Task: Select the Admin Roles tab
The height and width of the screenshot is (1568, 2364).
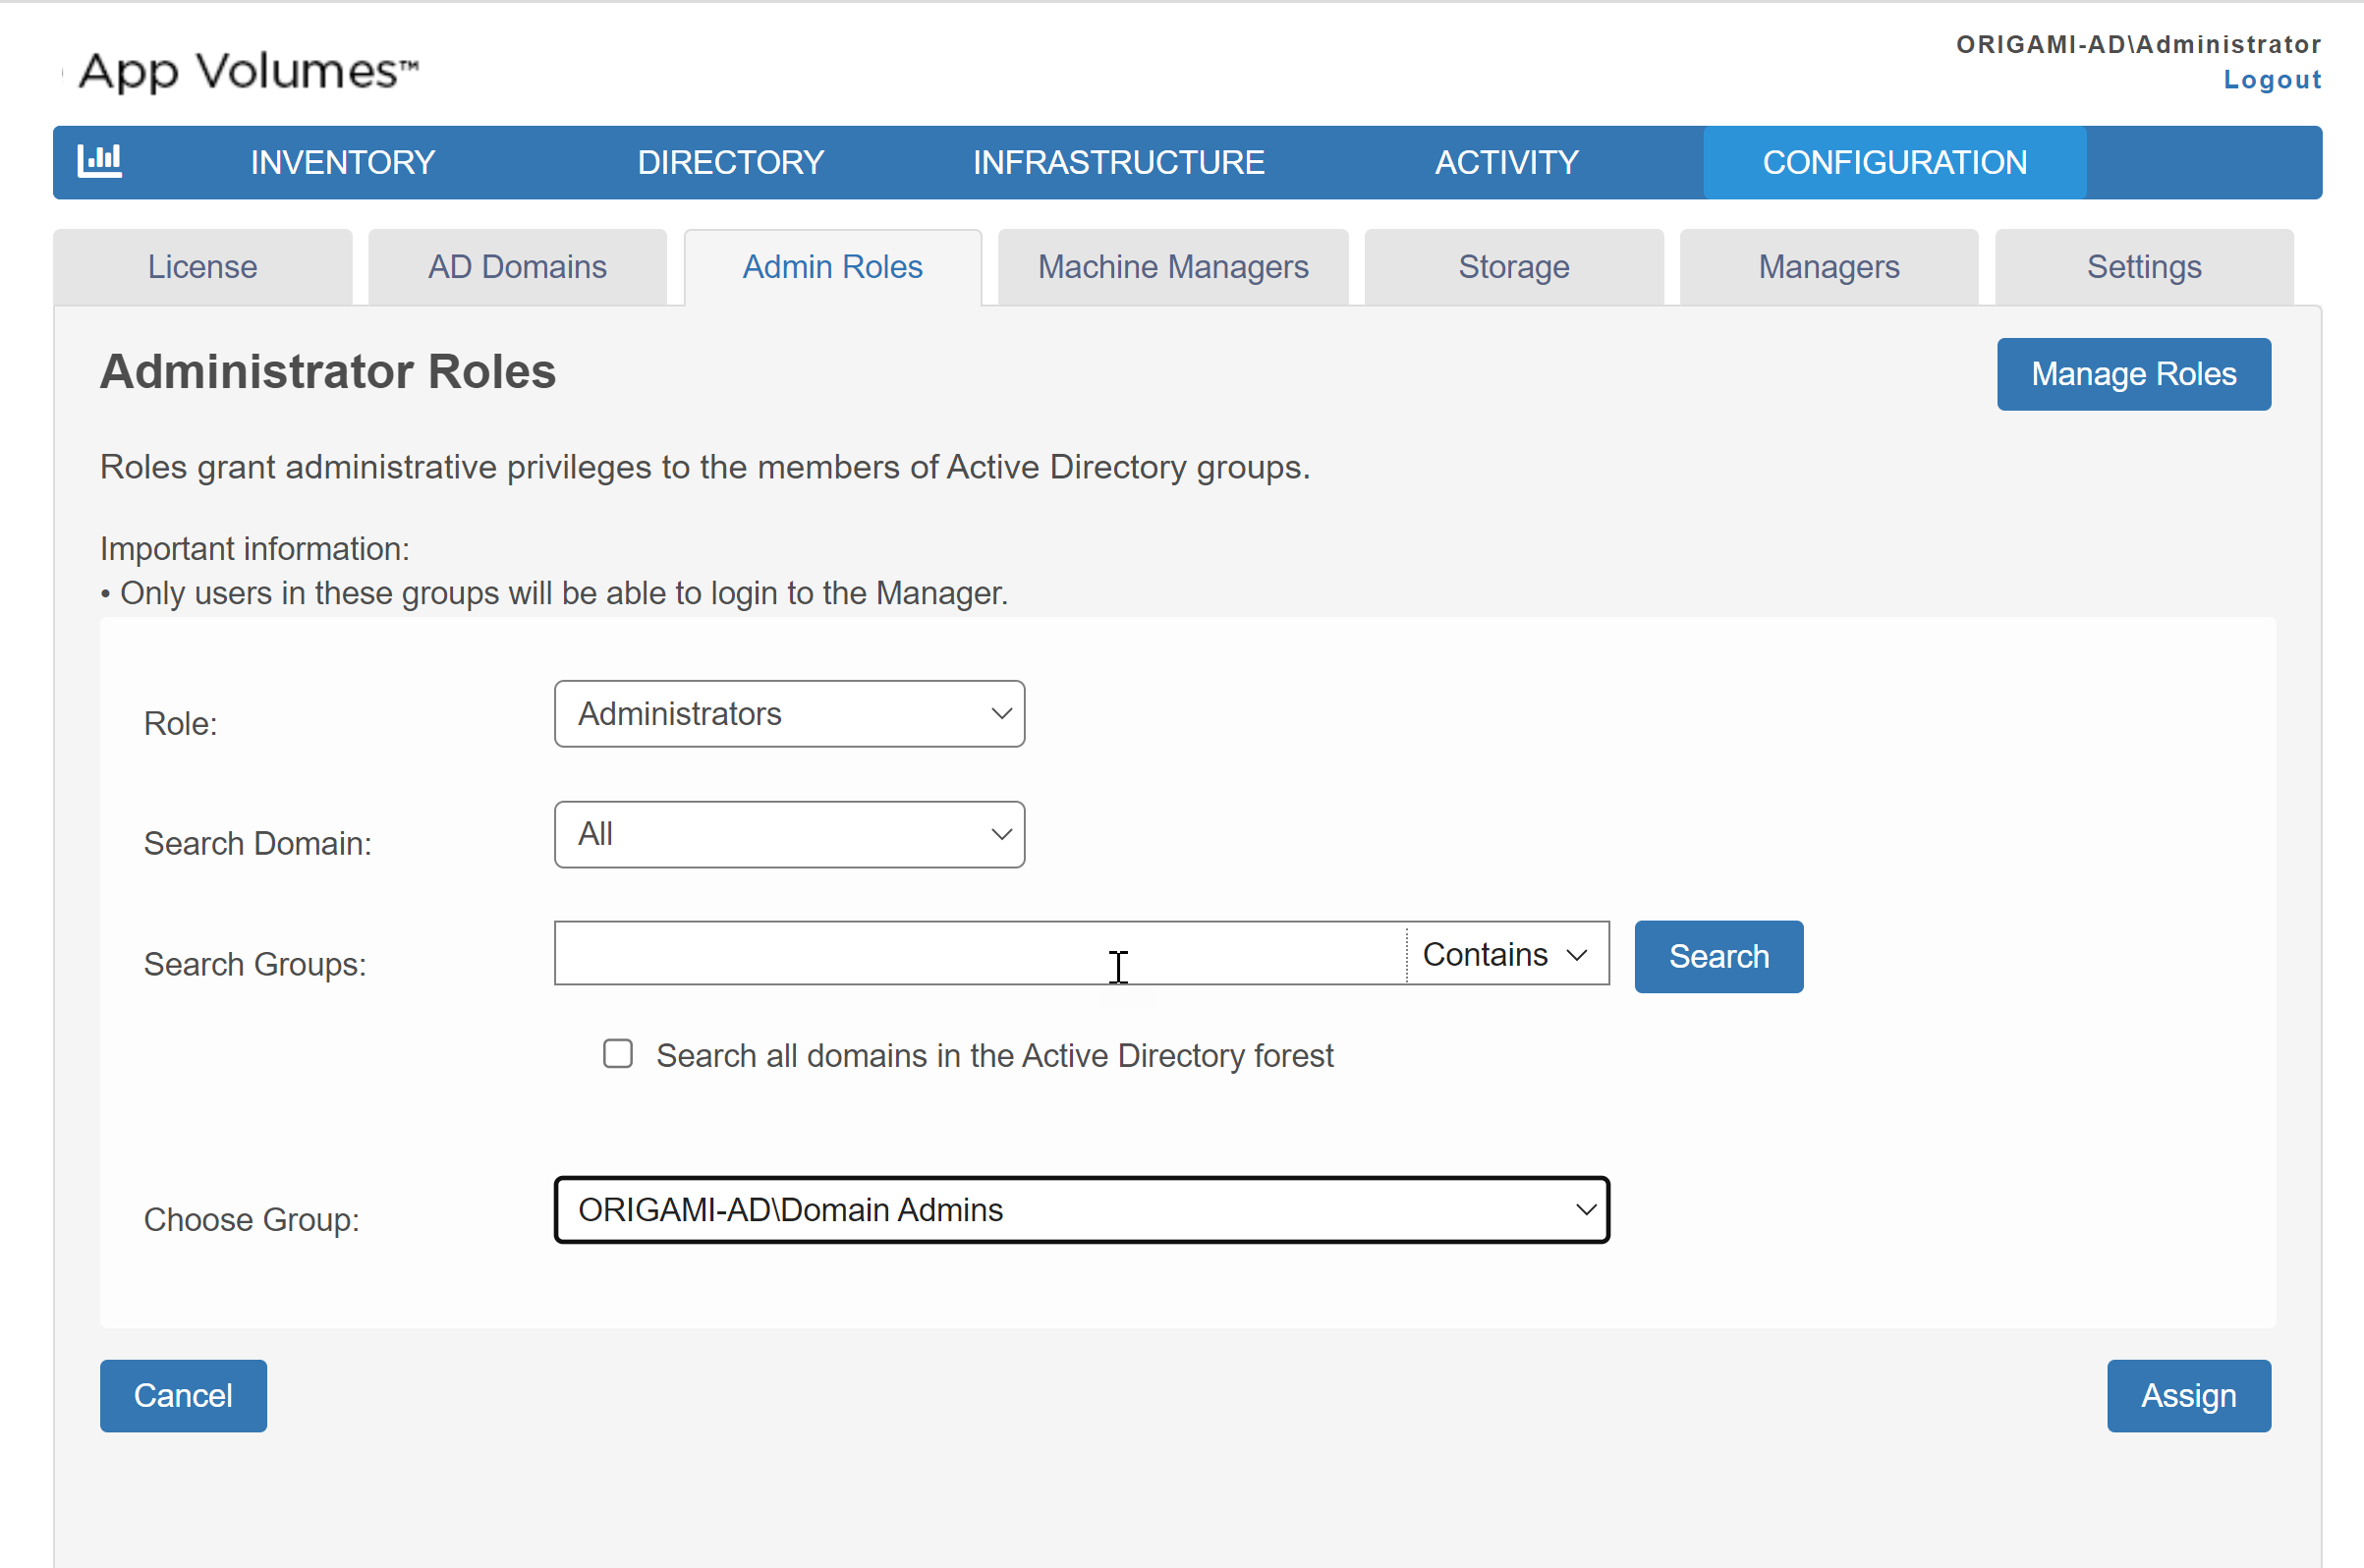Action: 833,267
